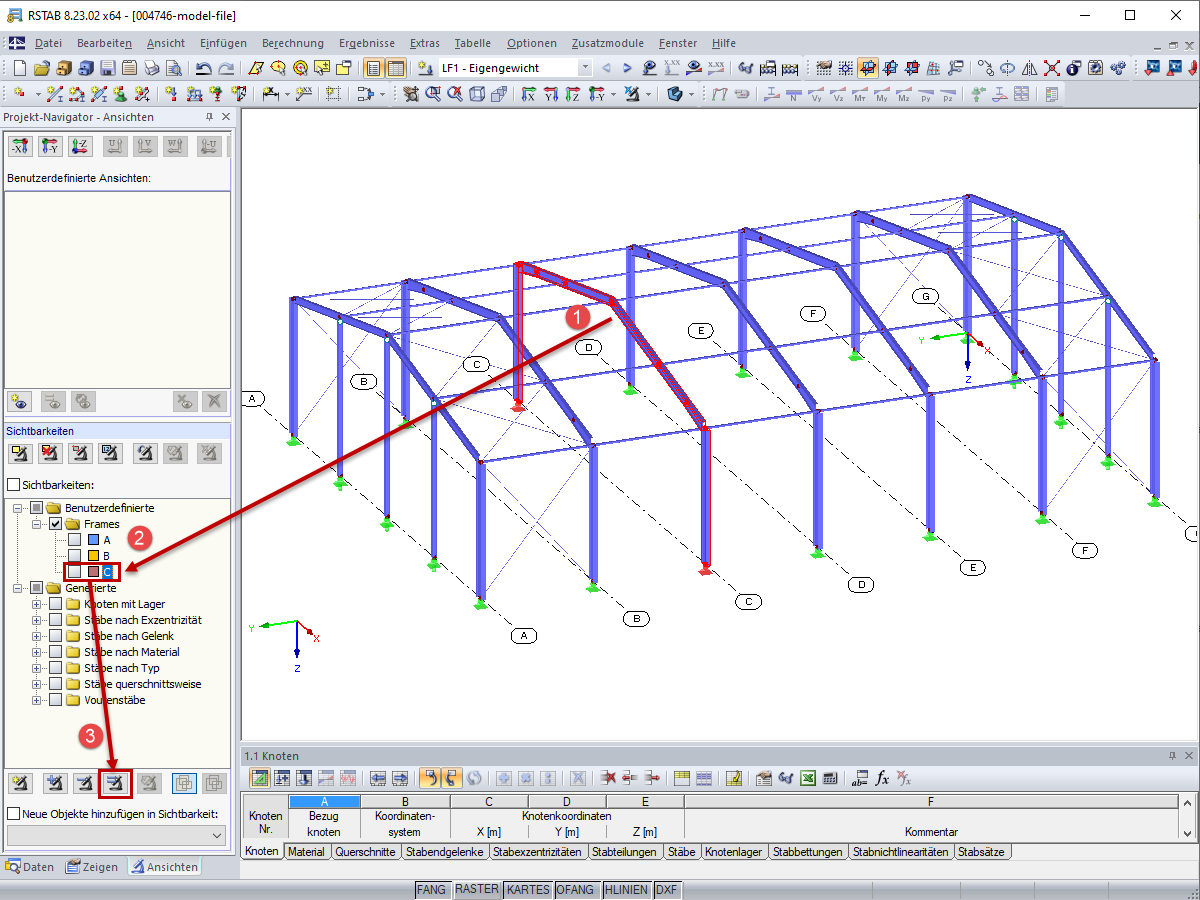This screenshot has width=1200, height=900.
Task: Check Stäbe nach Gelenk checkbox
Action: click(56, 636)
